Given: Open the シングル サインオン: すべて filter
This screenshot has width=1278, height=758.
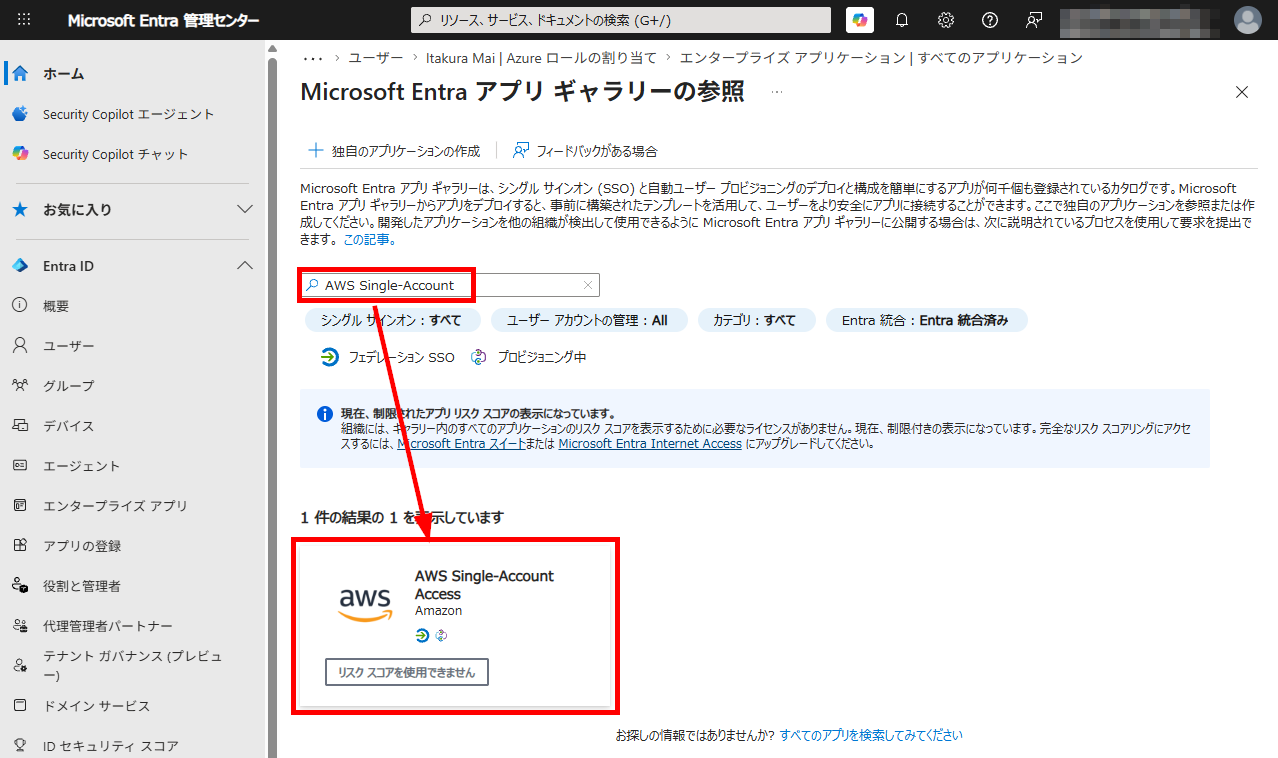Looking at the screenshot, I should 392,320.
